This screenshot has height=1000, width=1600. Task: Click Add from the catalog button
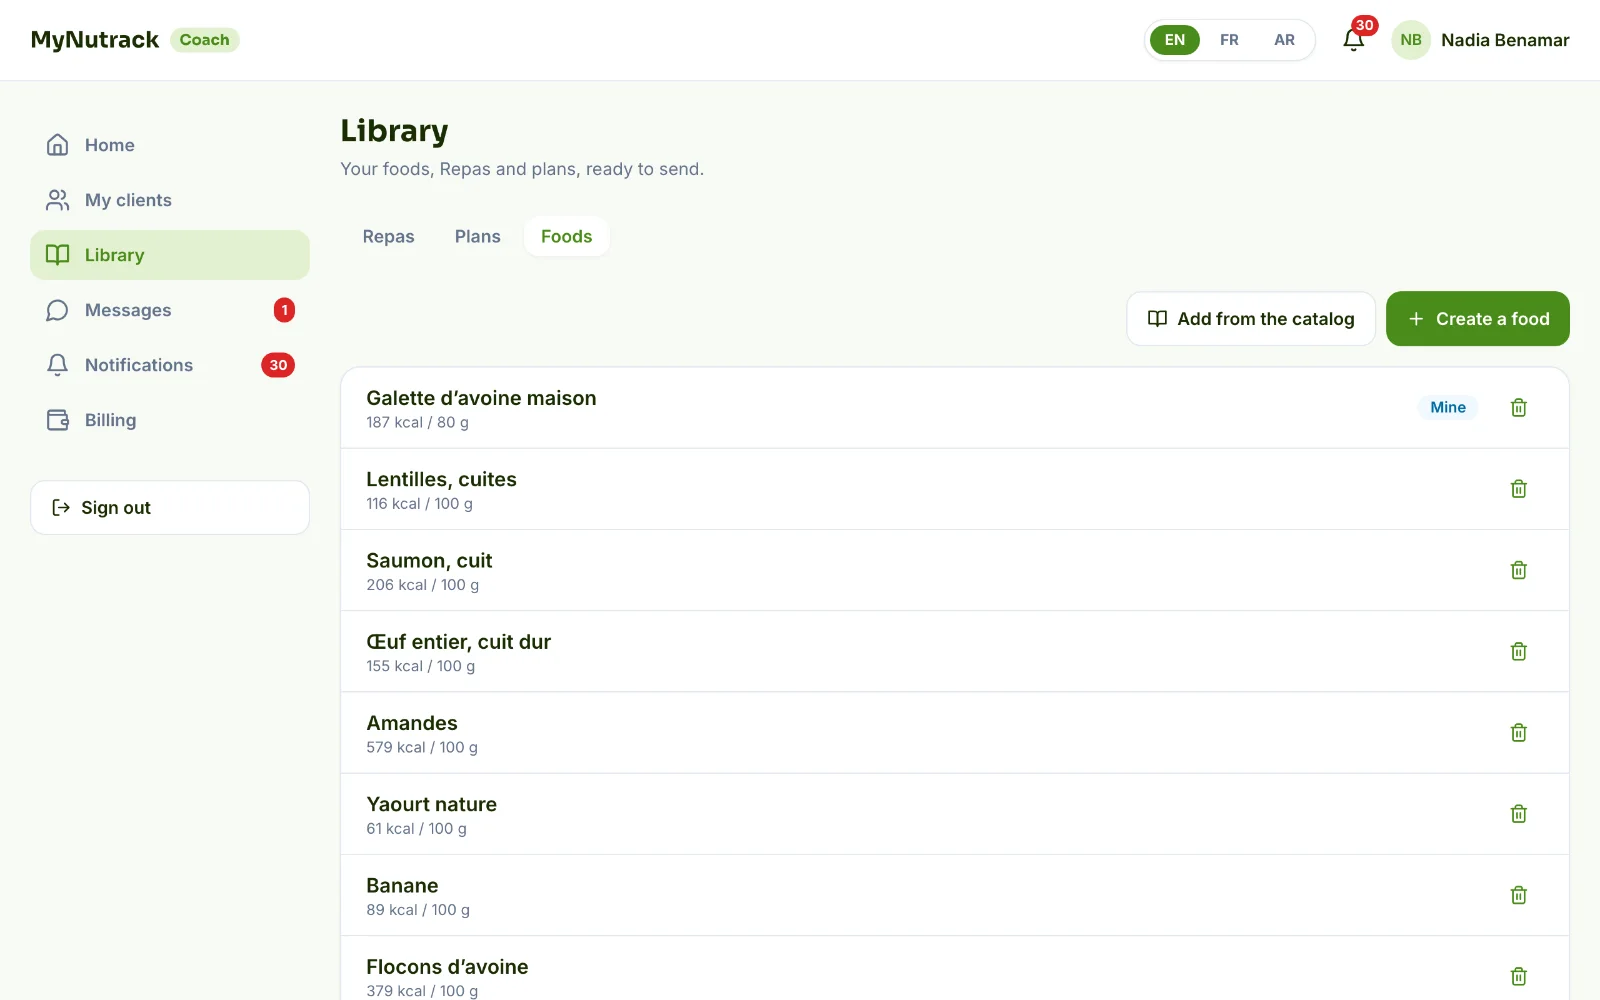coord(1251,319)
